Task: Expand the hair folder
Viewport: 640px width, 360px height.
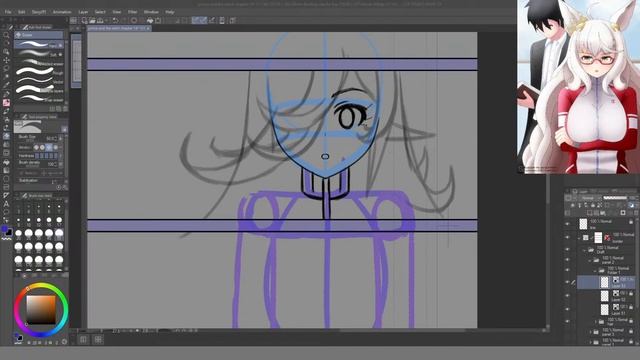Action: [x=596, y=322]
